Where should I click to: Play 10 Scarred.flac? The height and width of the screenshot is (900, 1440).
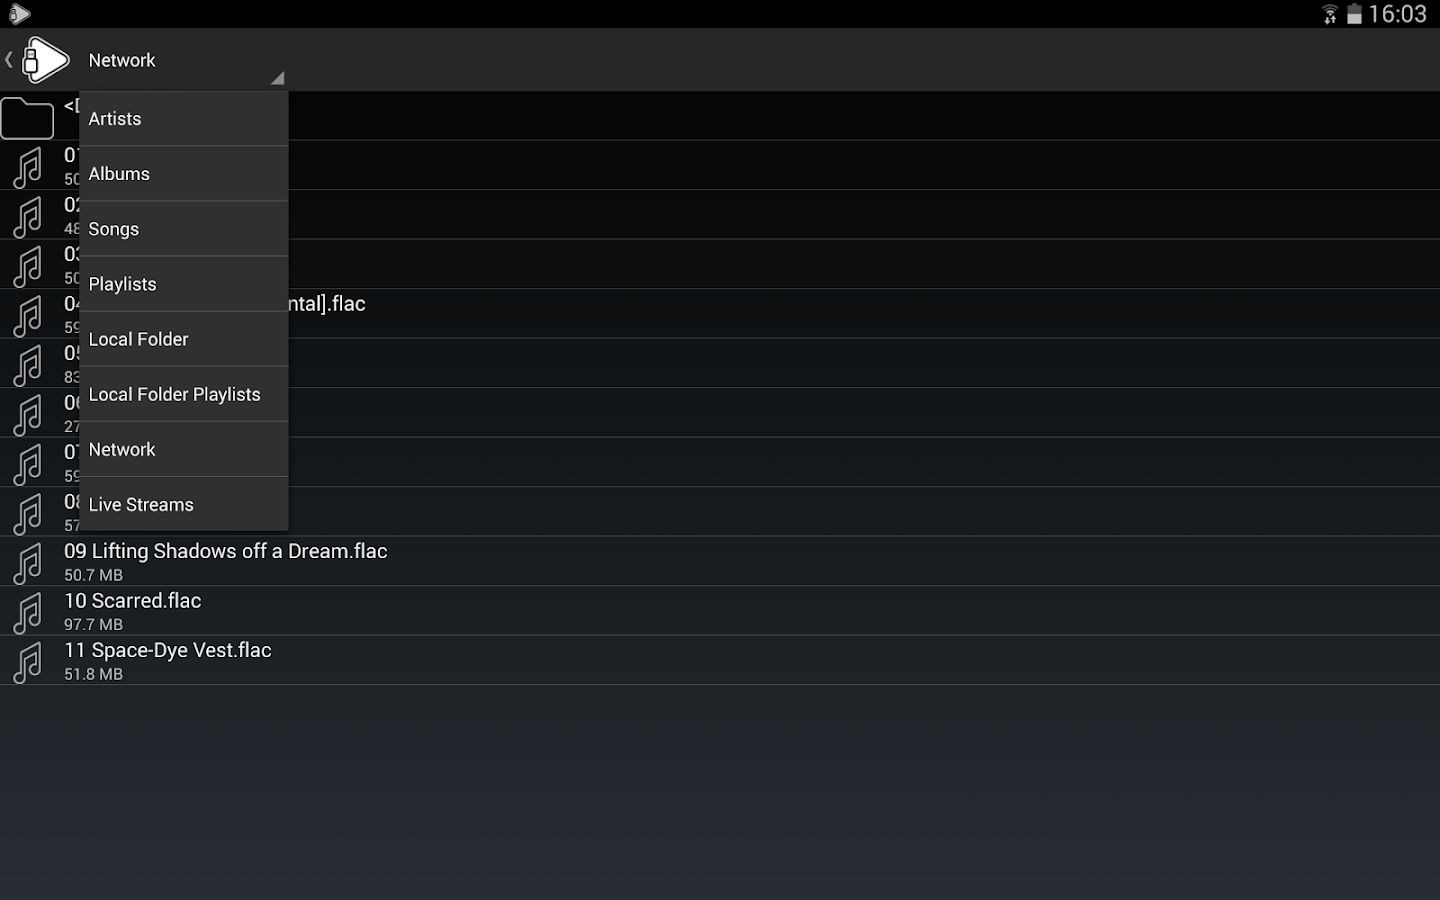point(720,611)
